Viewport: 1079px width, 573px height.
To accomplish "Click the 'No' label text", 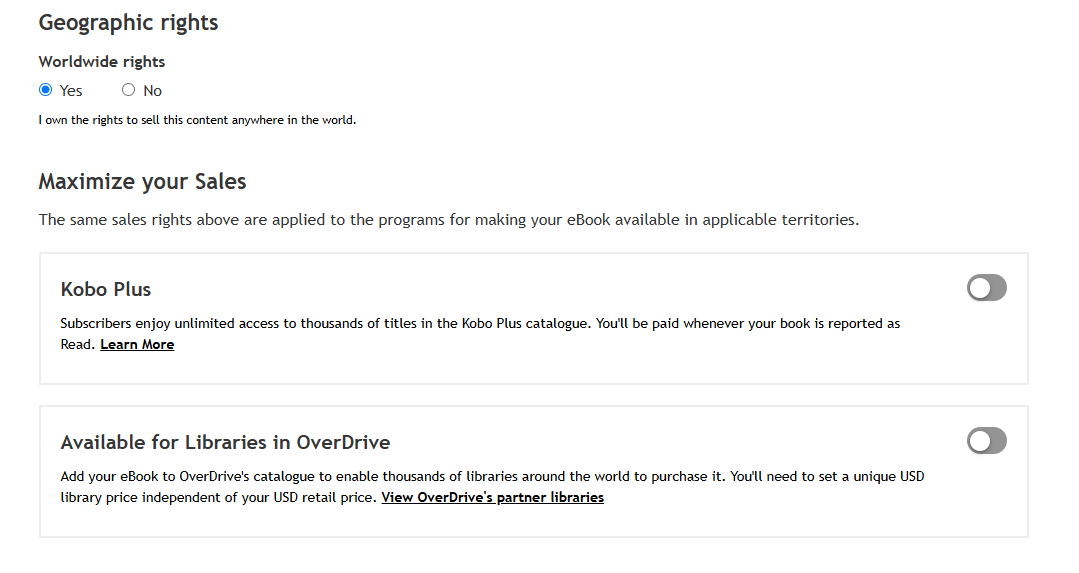I will (152, 91).
